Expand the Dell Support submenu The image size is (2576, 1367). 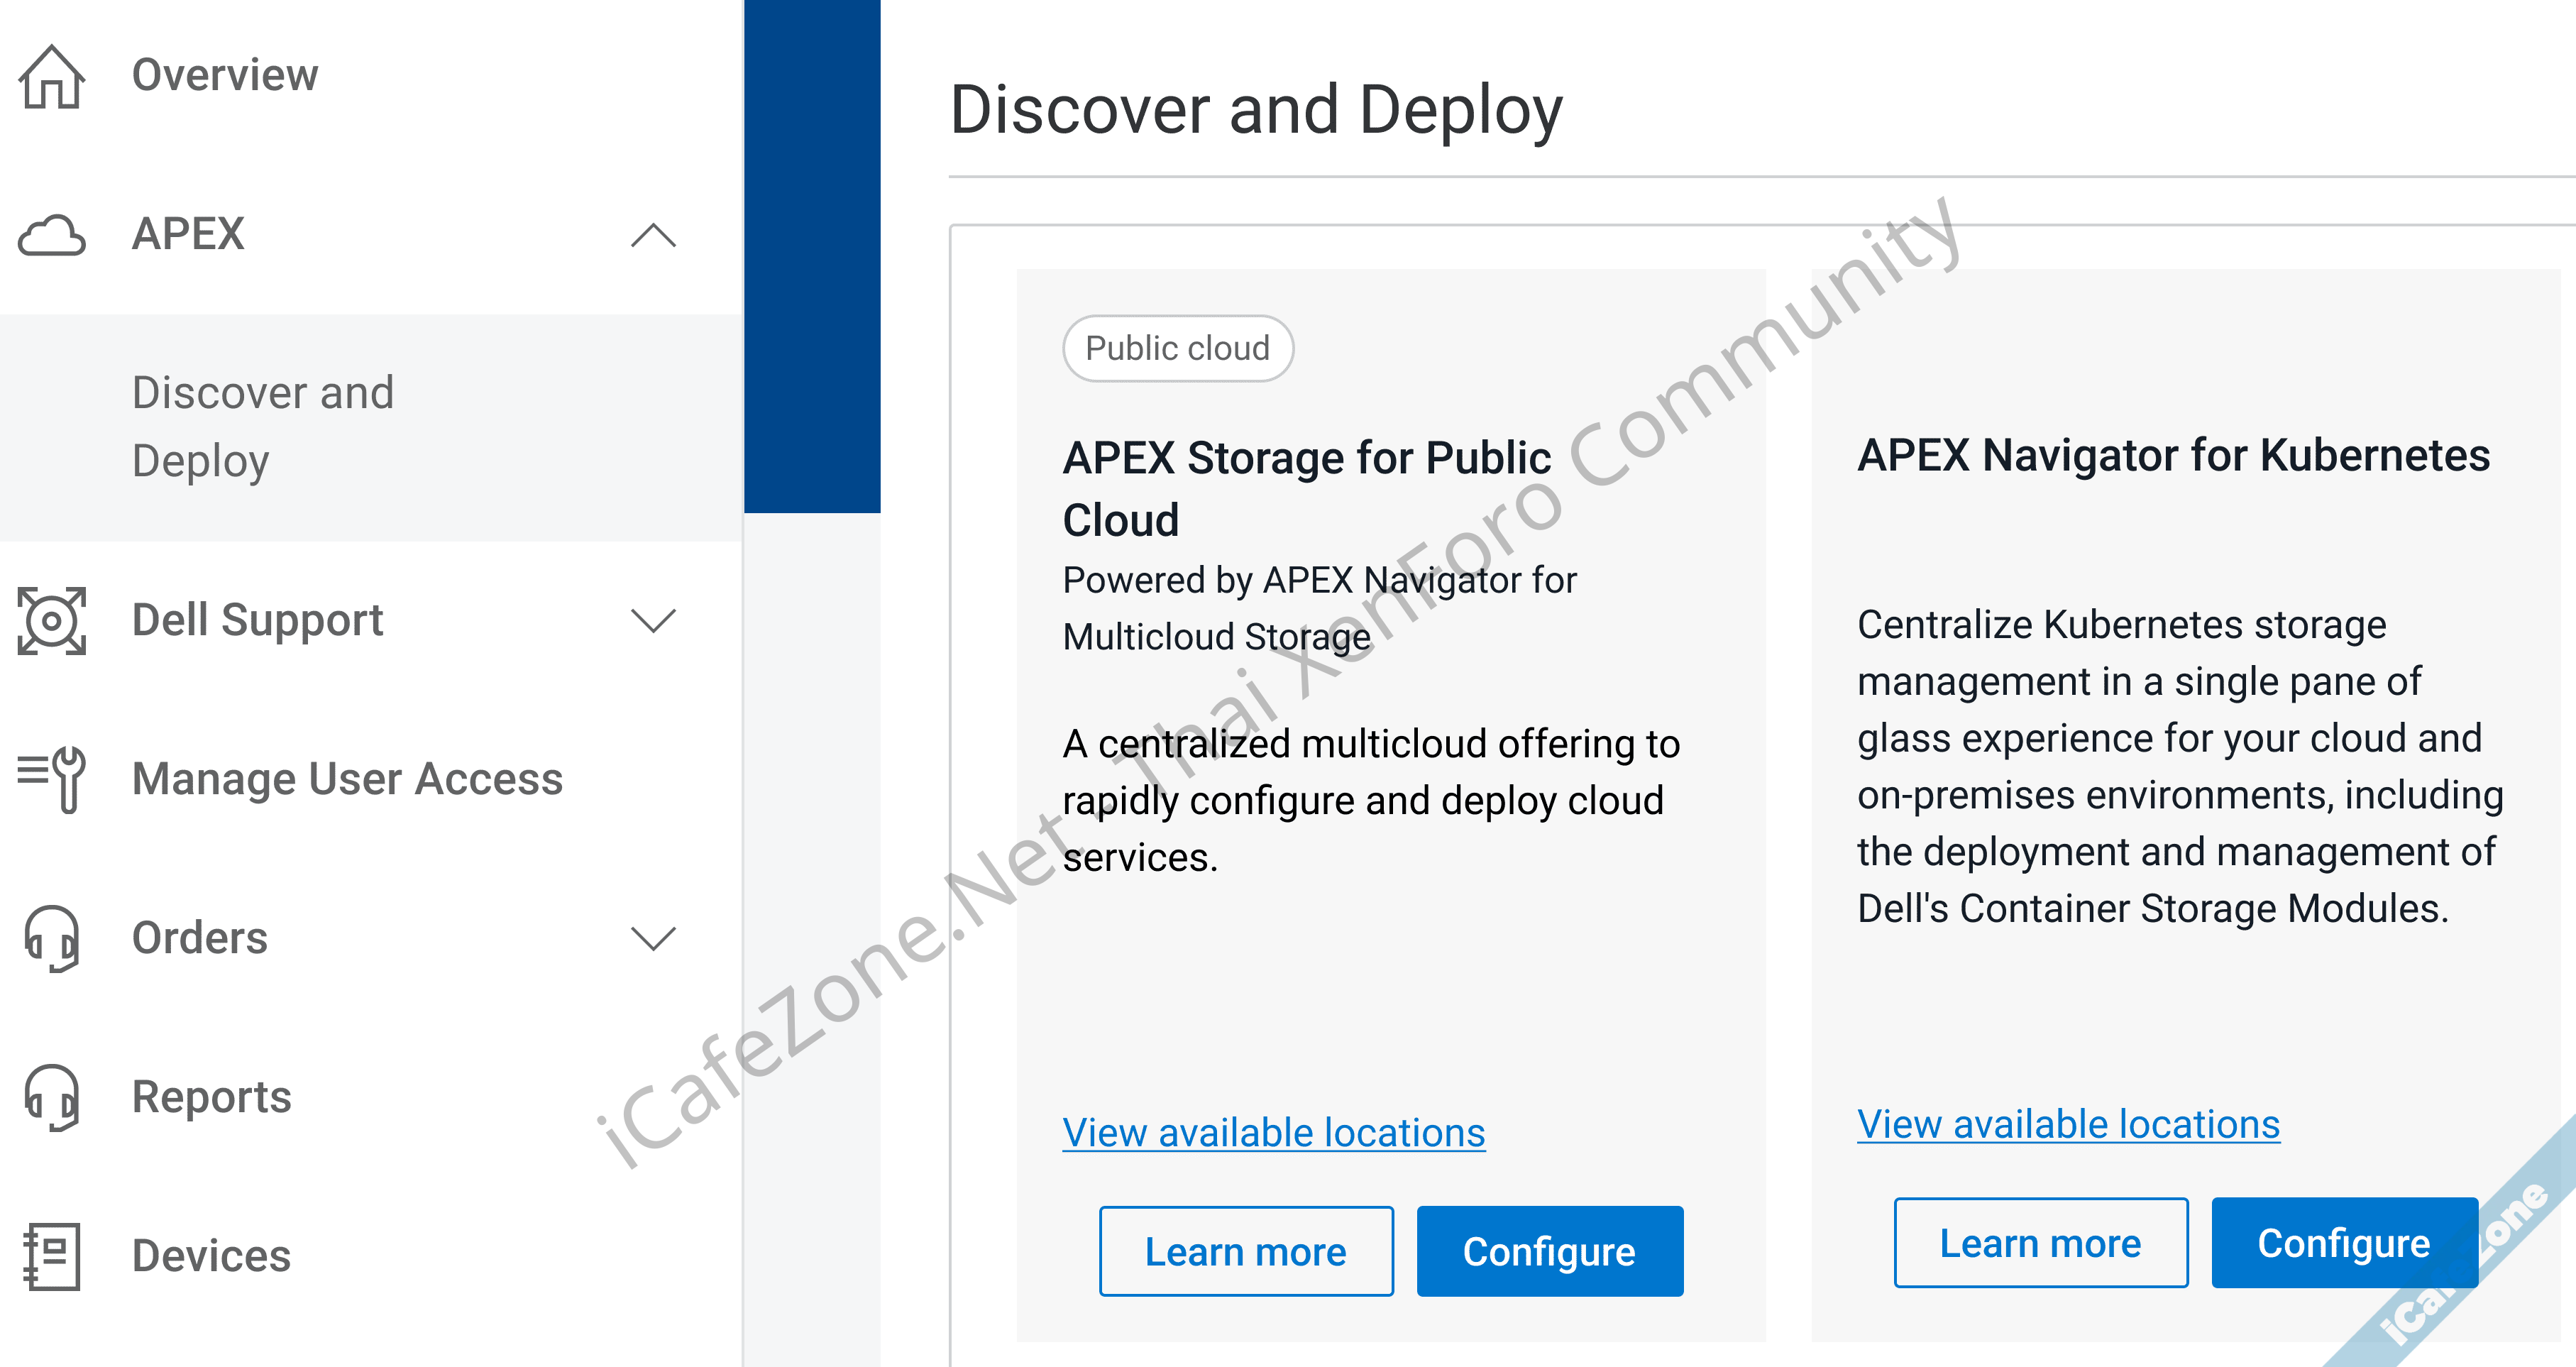654,621
